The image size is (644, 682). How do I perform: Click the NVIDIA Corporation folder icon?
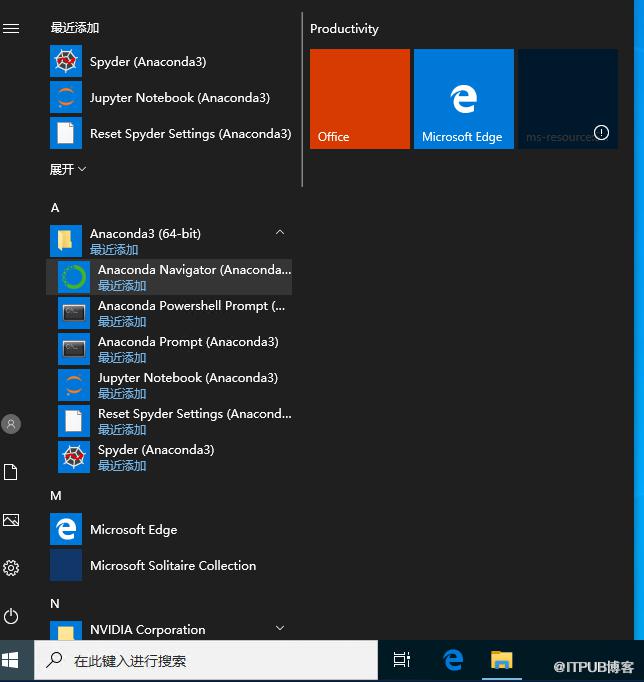click(66, 630)
